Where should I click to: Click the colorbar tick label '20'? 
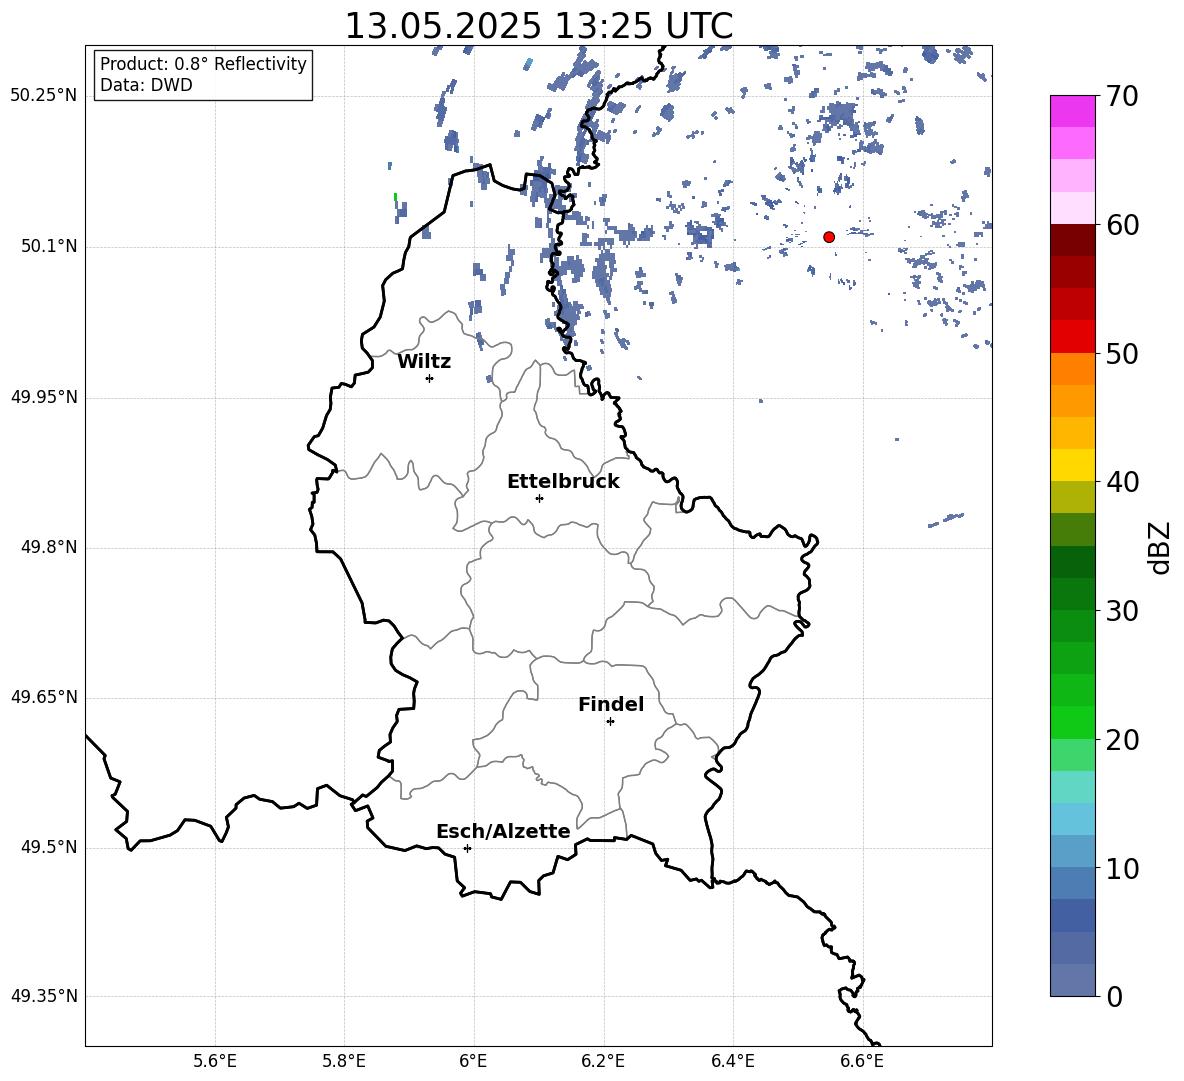point(1122,741)
